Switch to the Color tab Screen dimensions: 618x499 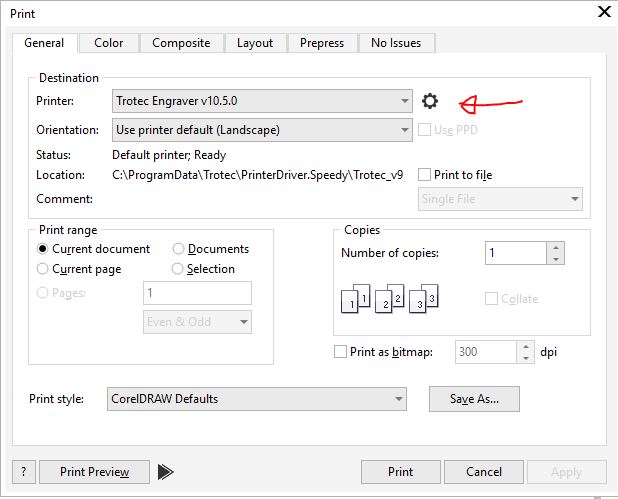pos(108,43)
